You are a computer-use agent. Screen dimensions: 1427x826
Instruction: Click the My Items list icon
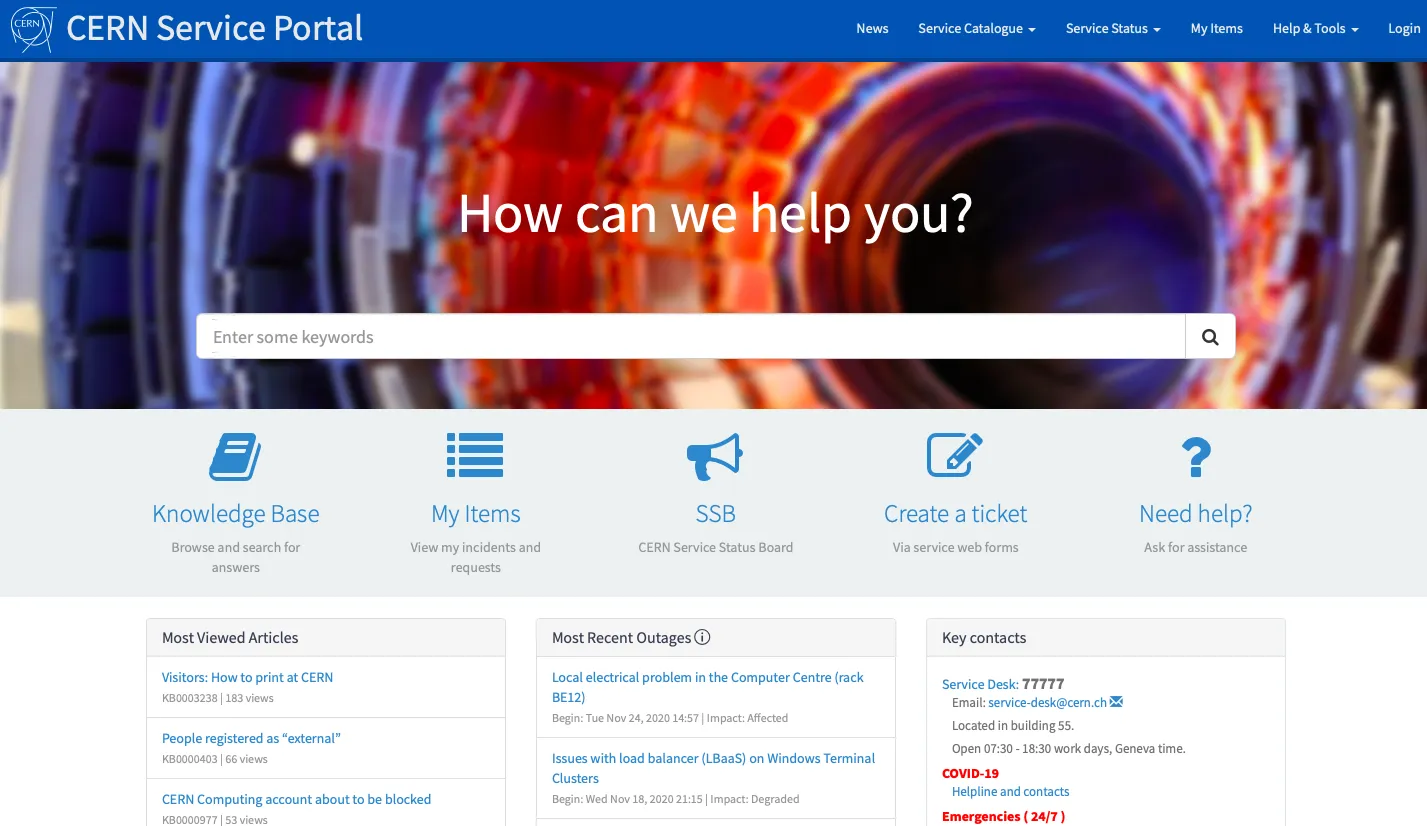pyautogui.click(x=475, y=455)
